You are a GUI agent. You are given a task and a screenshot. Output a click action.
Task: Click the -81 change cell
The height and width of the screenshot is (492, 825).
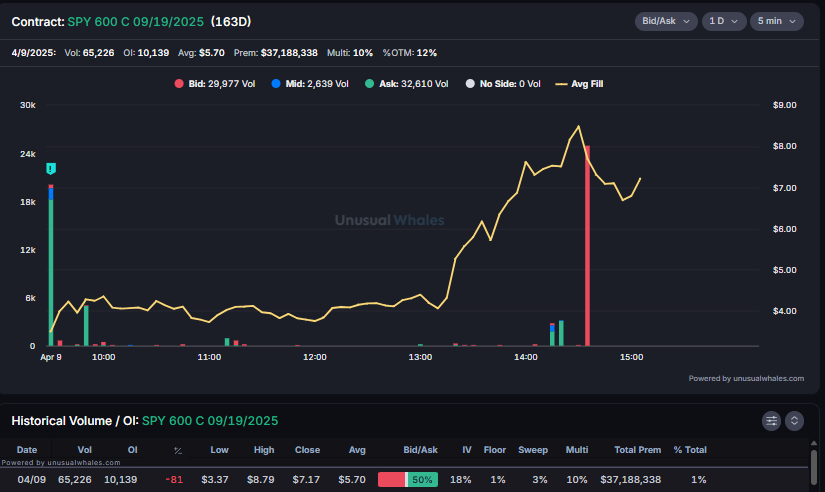174,479
